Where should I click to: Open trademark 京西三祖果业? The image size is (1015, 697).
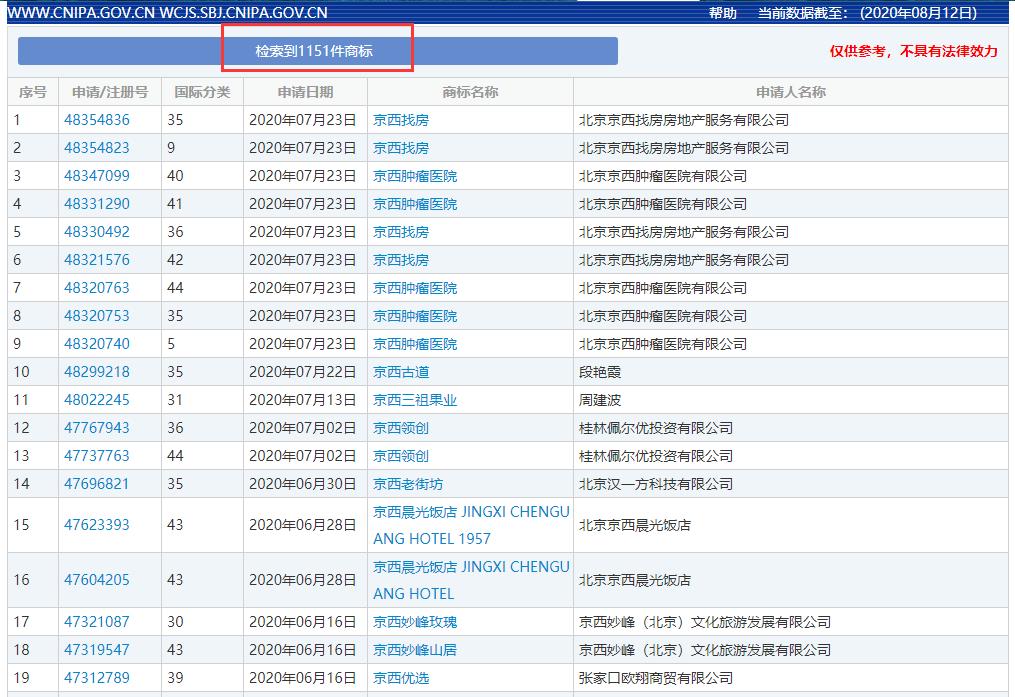point(415,400)
